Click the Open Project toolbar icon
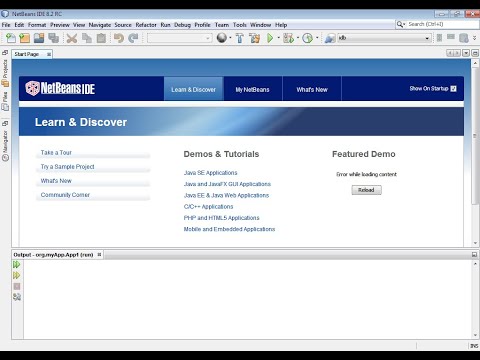The image size is (480, 360). click(39, 38)
